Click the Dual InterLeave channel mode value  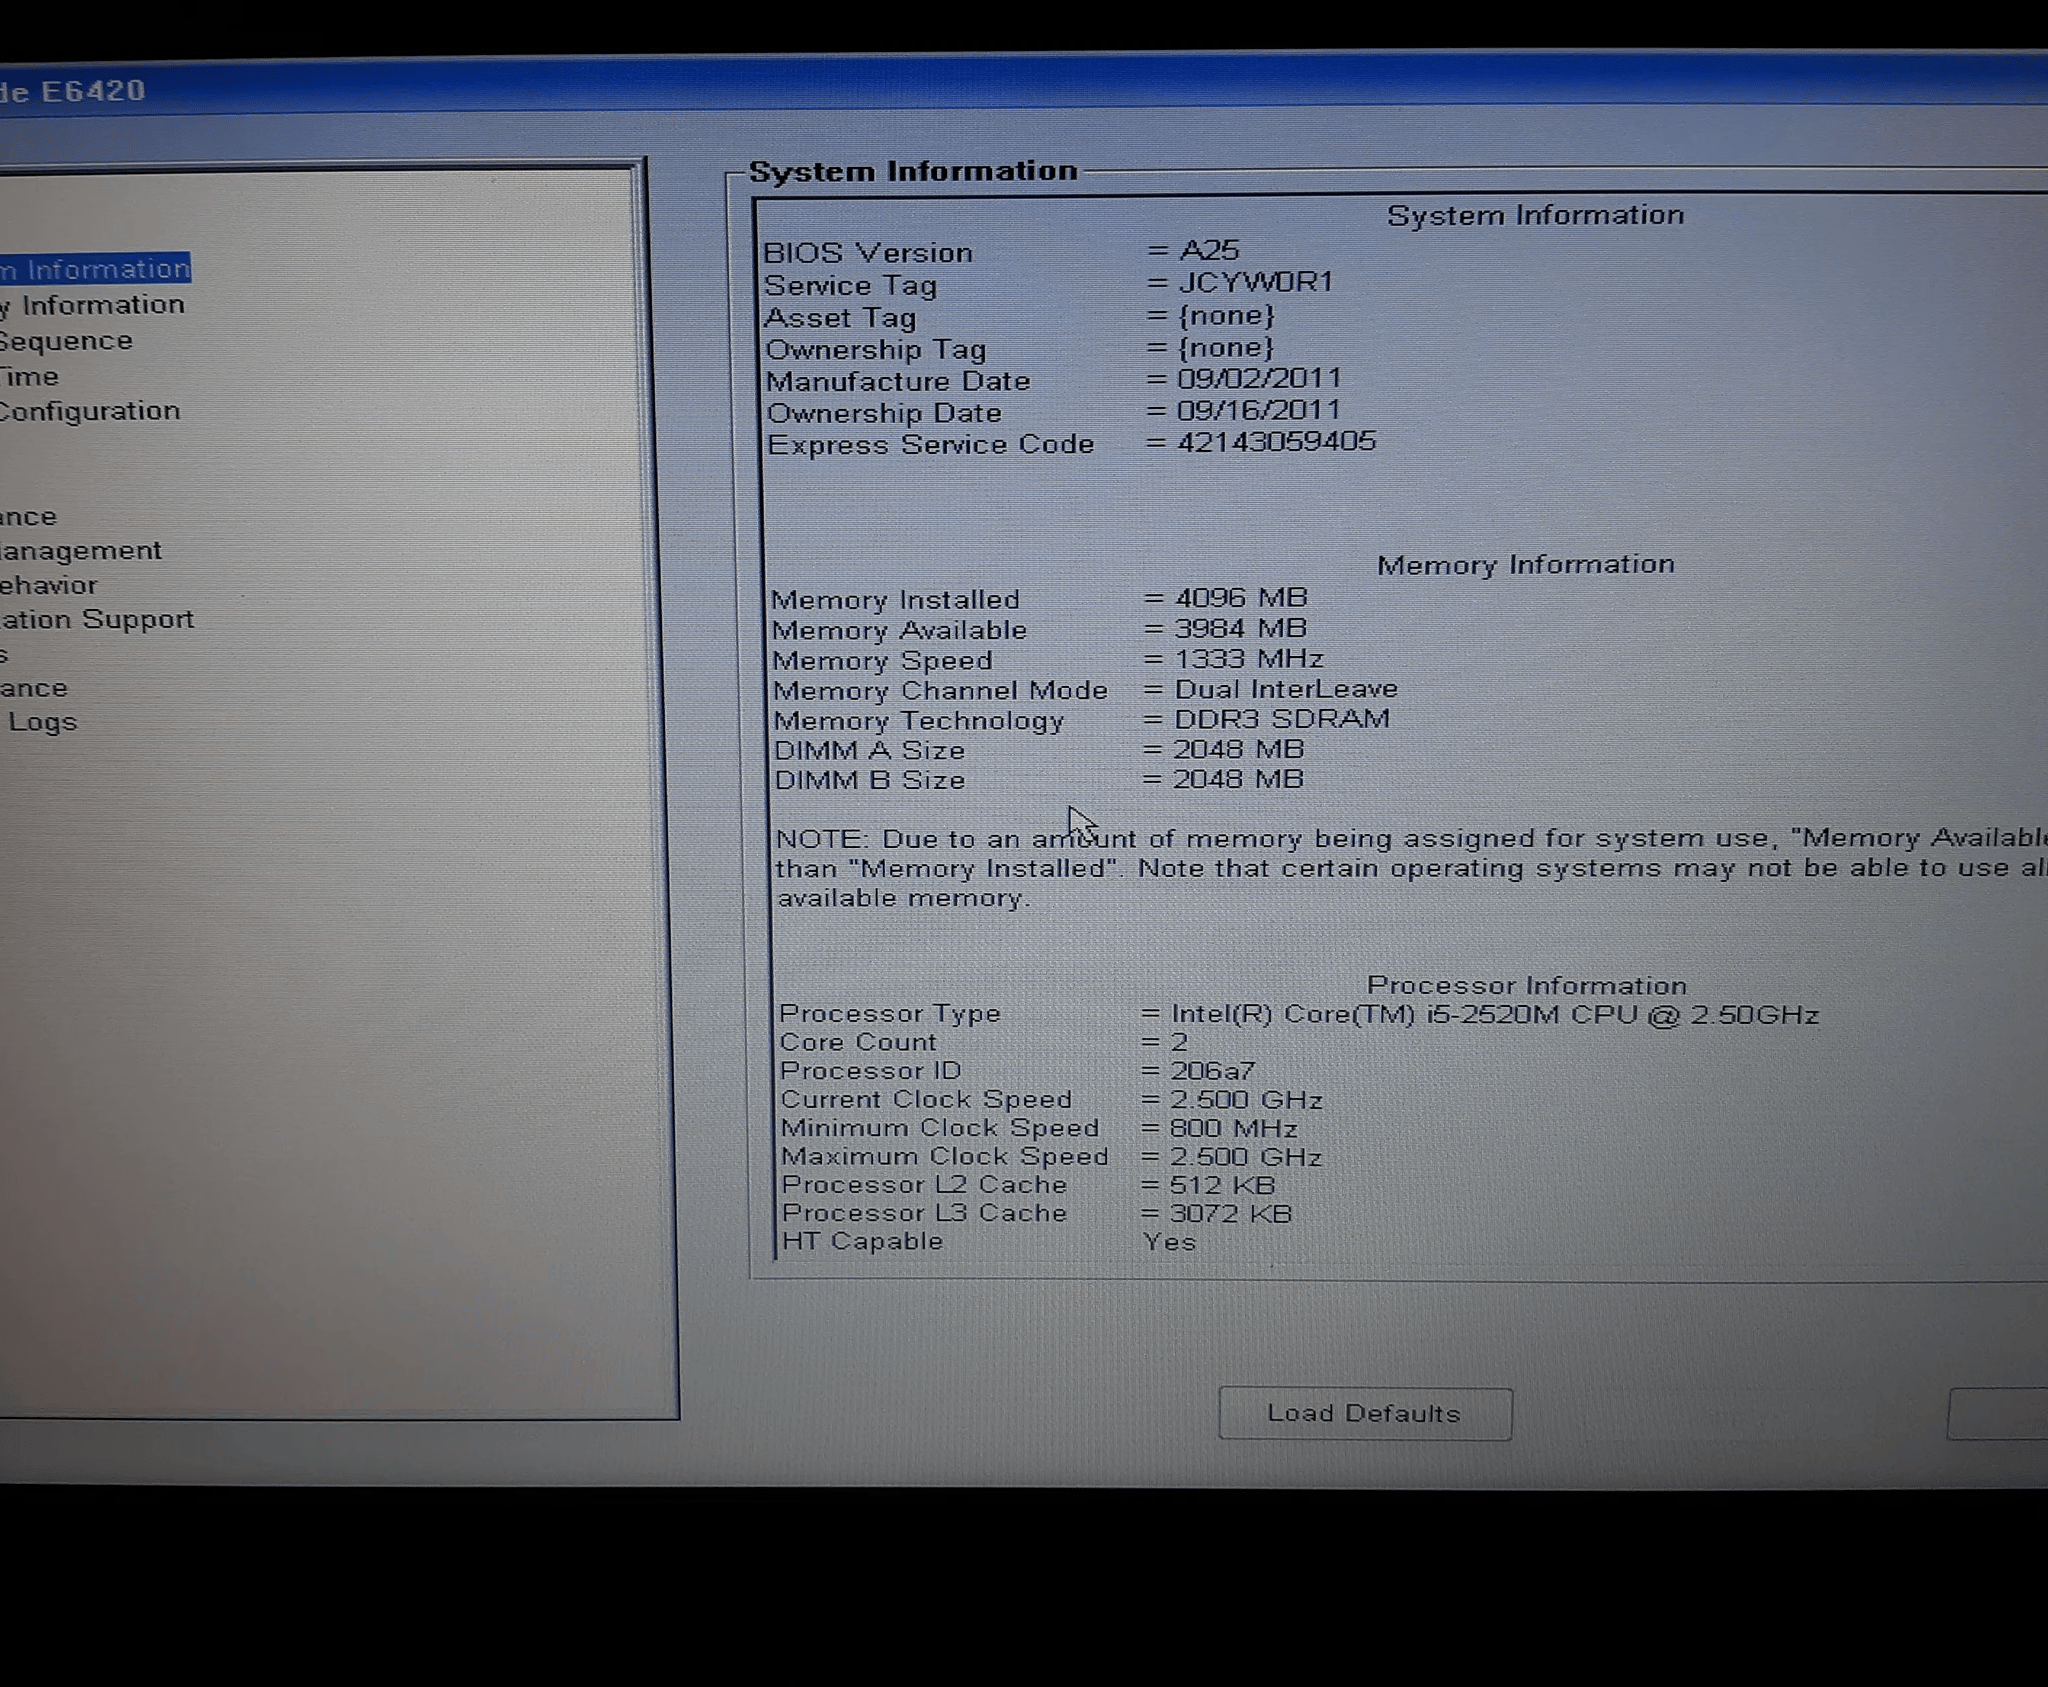[1286, 689]
